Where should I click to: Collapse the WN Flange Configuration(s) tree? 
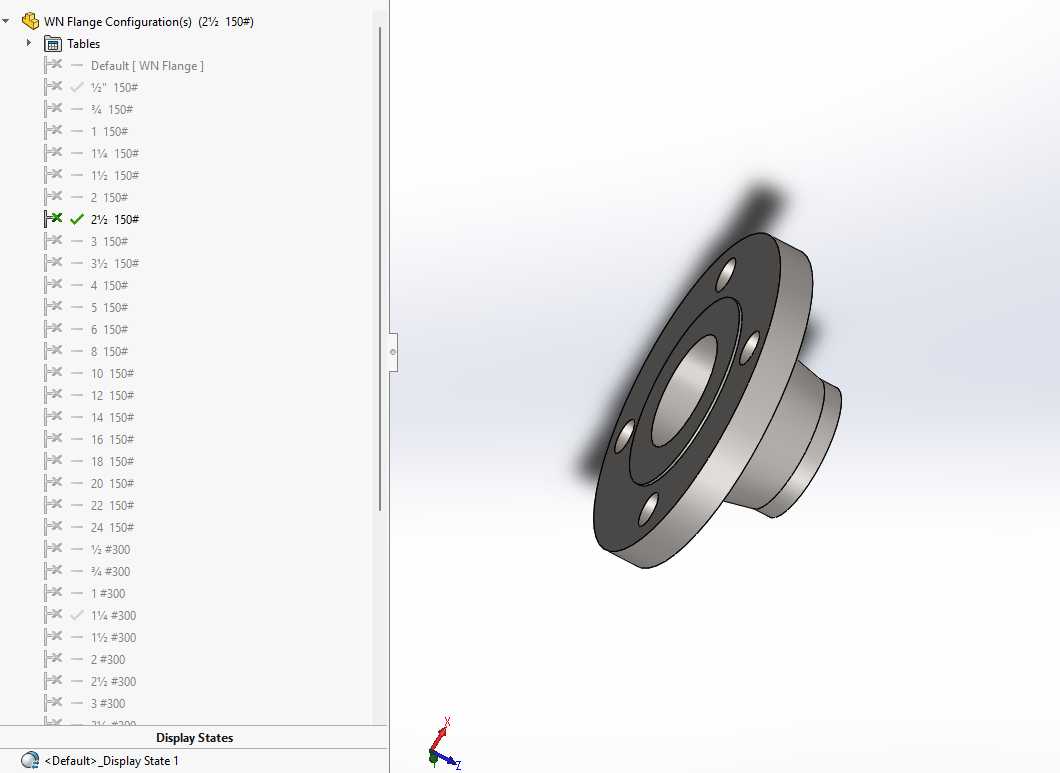[6, 22]
